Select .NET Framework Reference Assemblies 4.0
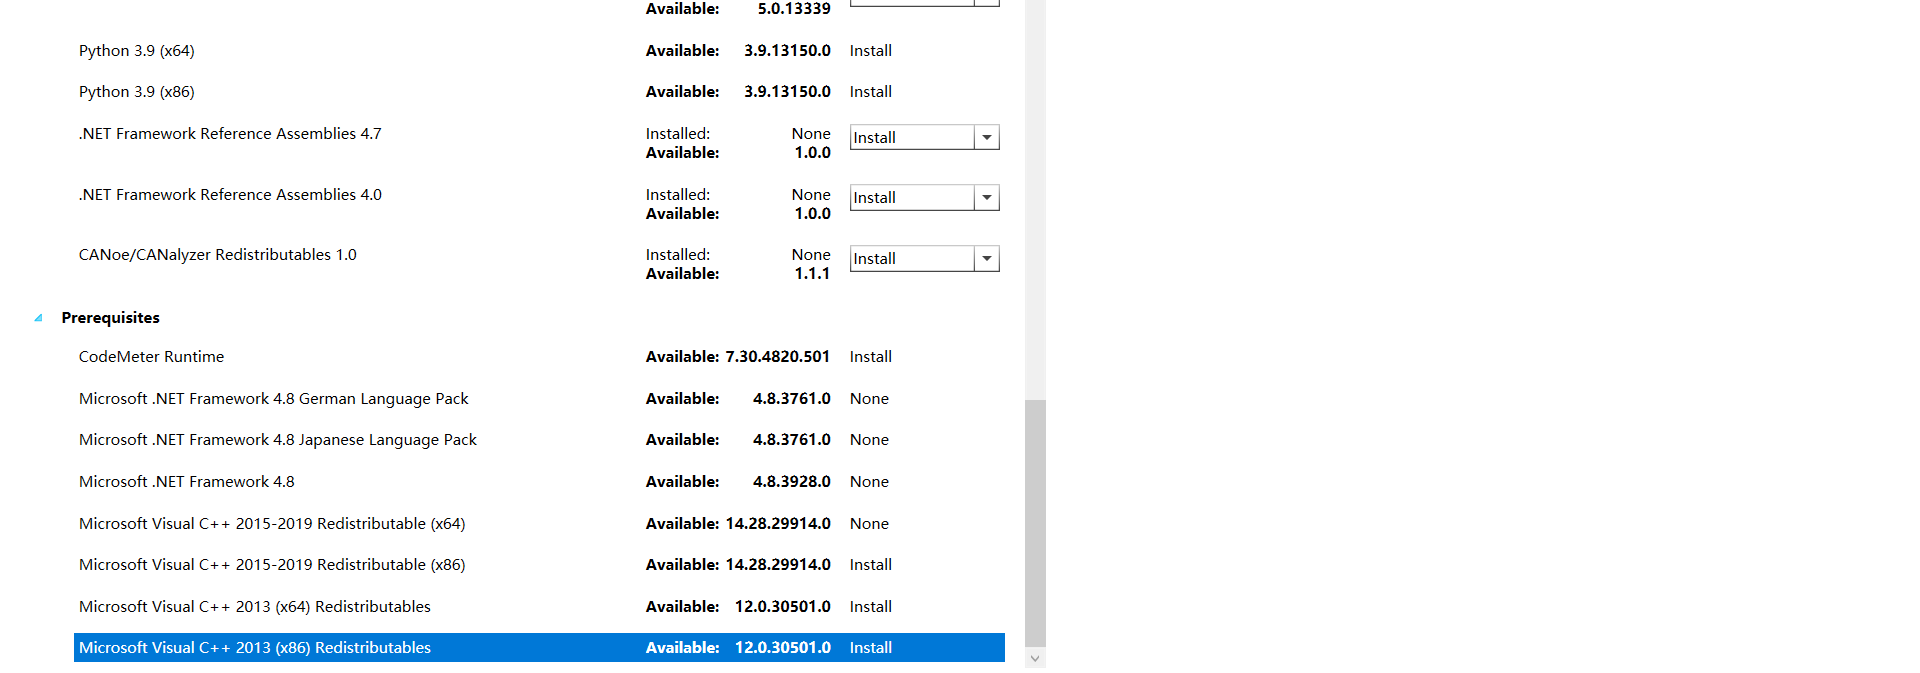The width and height of the screenshot is (1920, 673). pyautogui.click(x=230, y=195)
